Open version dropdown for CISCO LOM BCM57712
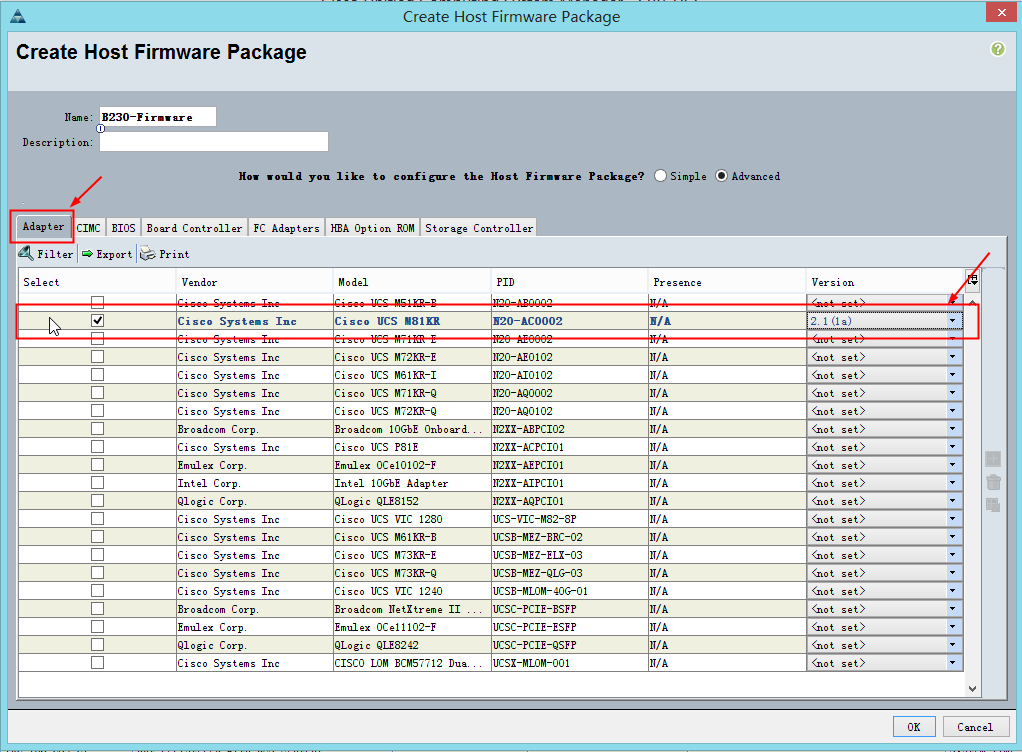Screen dimensions: 1022x752 (x=952, y=663)
